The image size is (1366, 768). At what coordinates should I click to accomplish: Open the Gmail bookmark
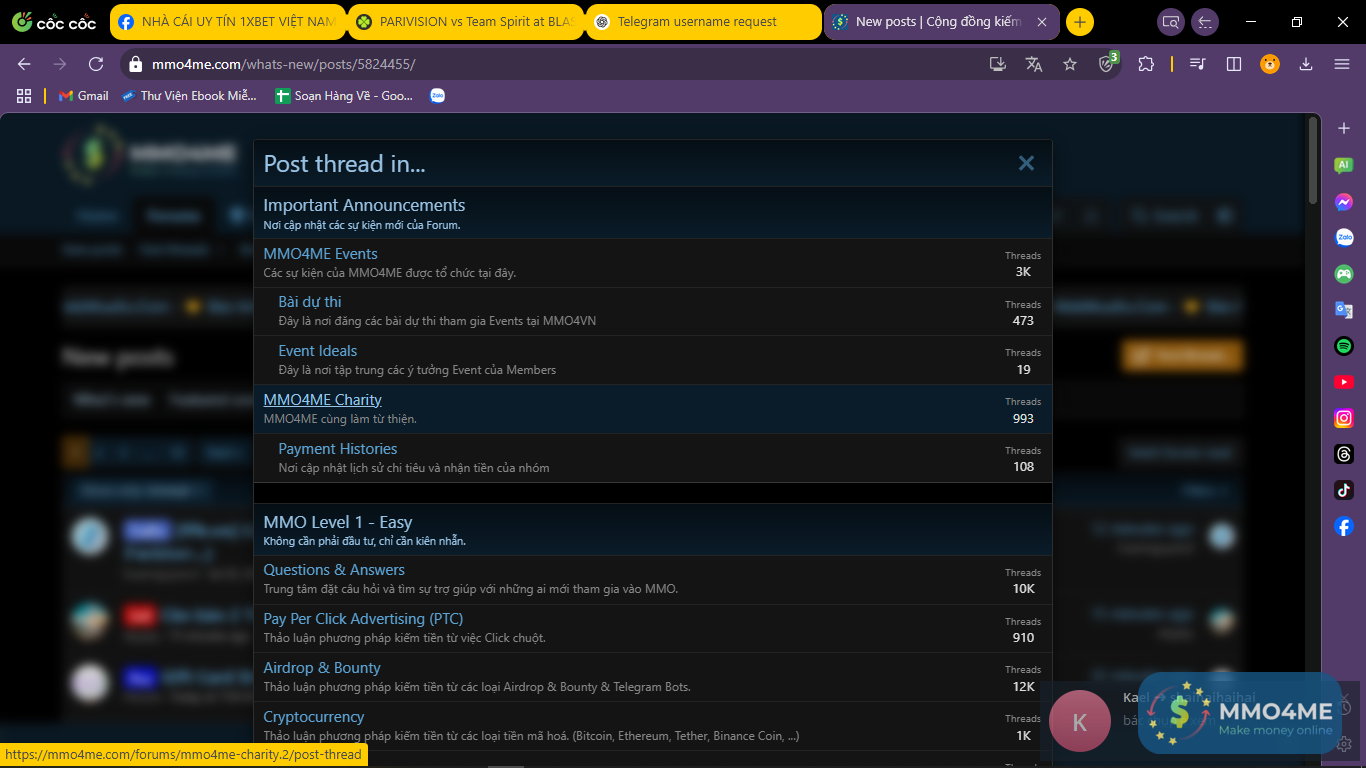84,96
